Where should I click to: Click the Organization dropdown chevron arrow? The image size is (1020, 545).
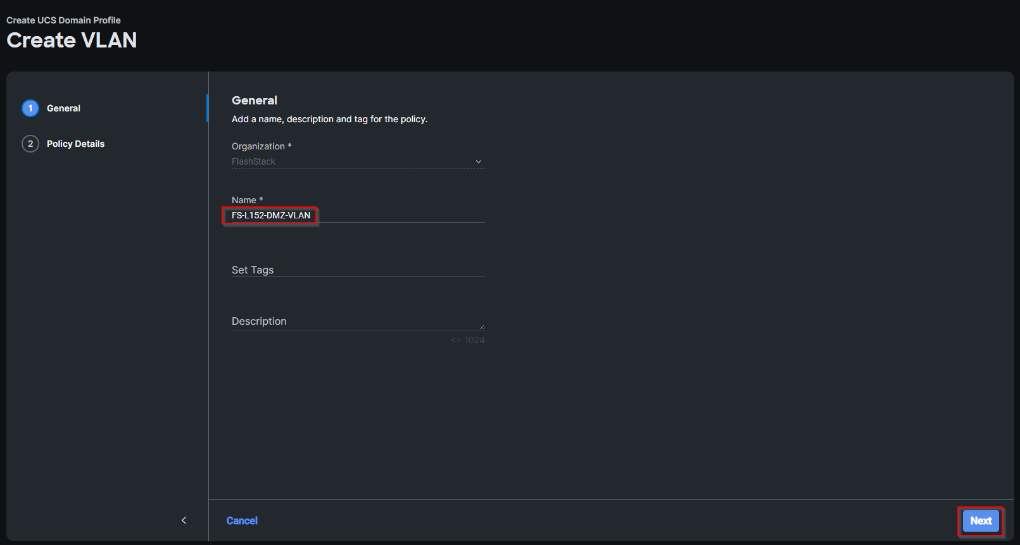click(478, 161)
